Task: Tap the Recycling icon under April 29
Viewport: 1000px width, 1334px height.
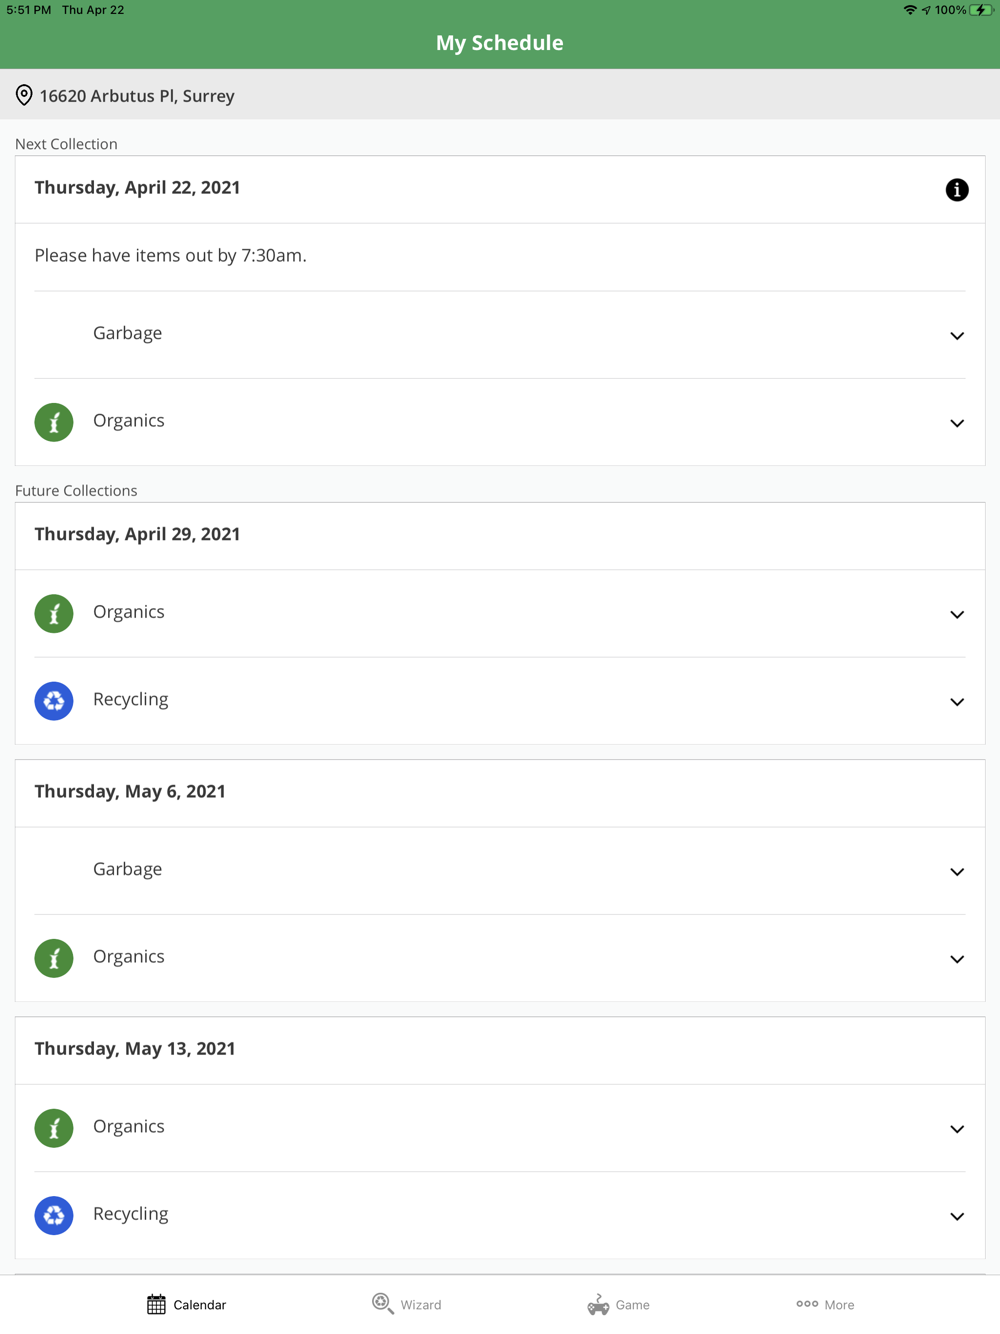Action: click(54, 701)
